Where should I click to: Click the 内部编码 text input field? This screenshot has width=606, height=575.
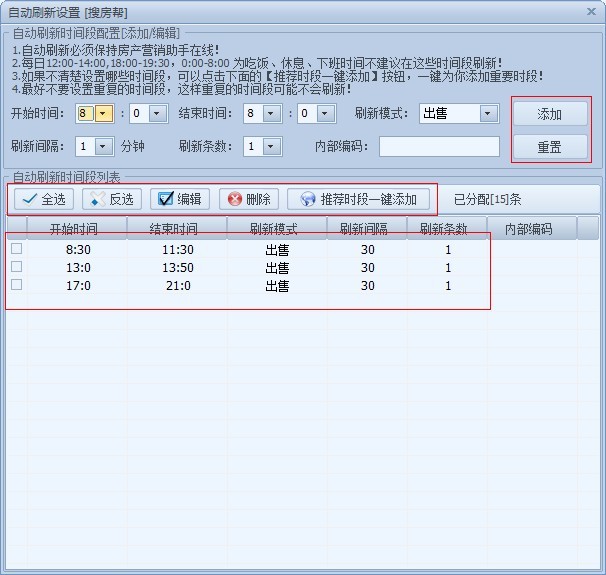(x=439, y=147)
